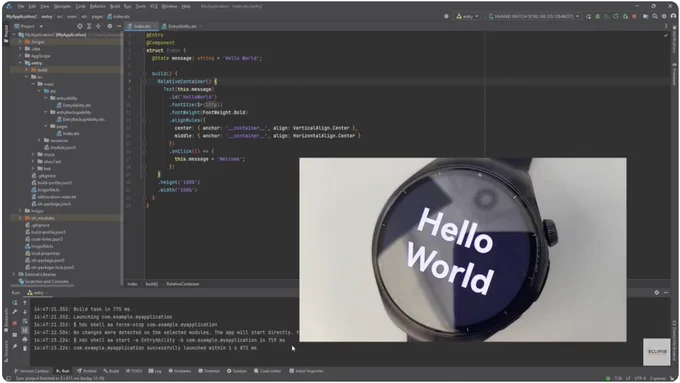The width and height of the screenshot is (680, 383).
Task: Open the Terminal tool window tab
Action: pyautogui.click(x=209, y=371)
